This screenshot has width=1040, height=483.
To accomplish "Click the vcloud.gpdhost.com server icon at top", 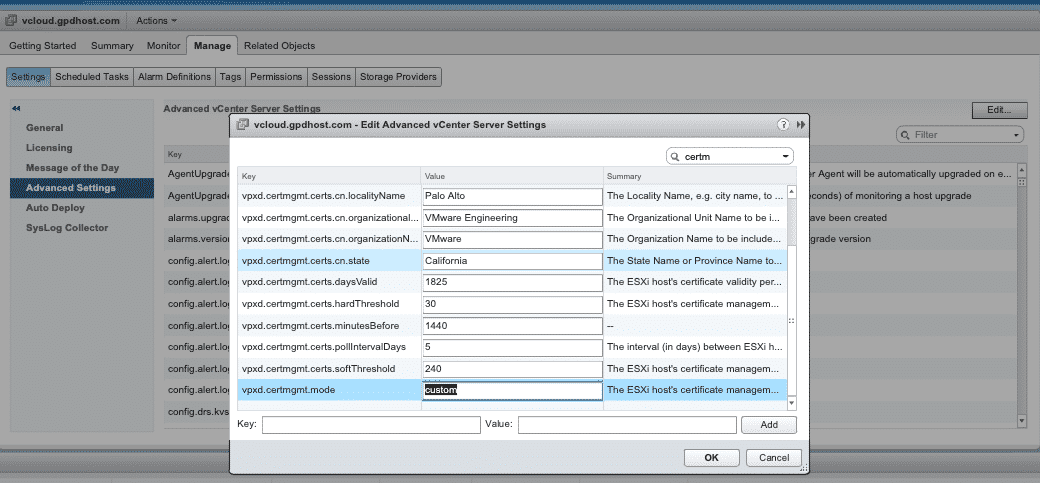I will (11, 20).
